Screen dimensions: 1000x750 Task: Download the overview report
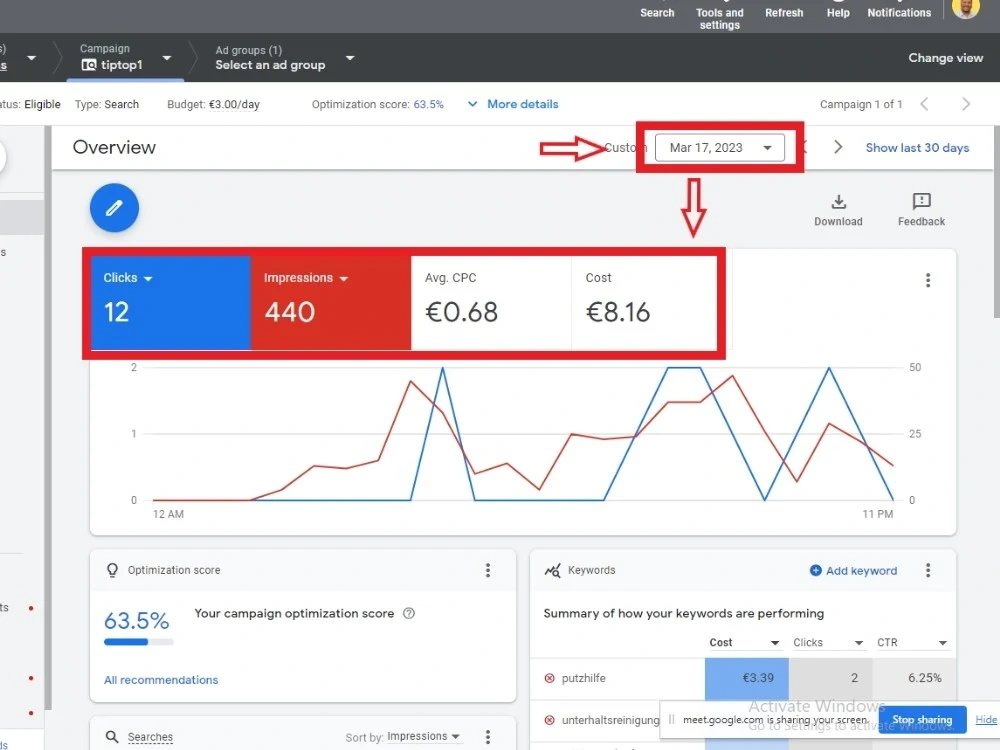coord(838,210)
